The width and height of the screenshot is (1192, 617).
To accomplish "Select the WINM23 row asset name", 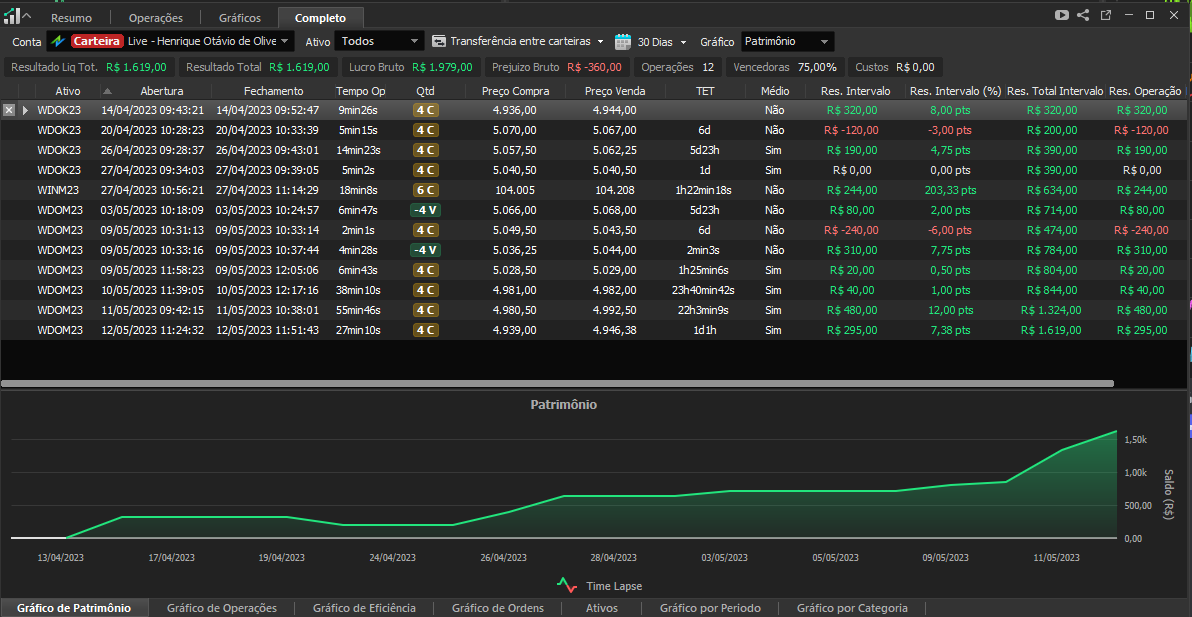I will 59,190.
